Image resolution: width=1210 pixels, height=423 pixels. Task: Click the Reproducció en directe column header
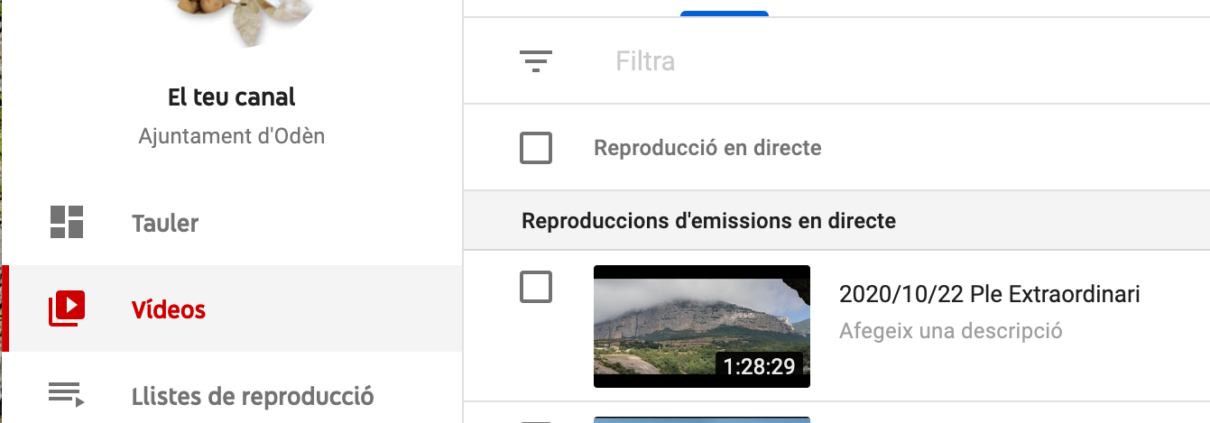tap(707, 148)
